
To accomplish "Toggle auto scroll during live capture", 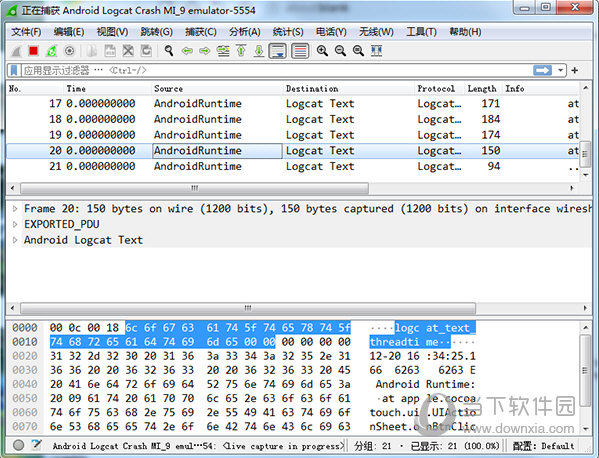I will click(278, 51).
